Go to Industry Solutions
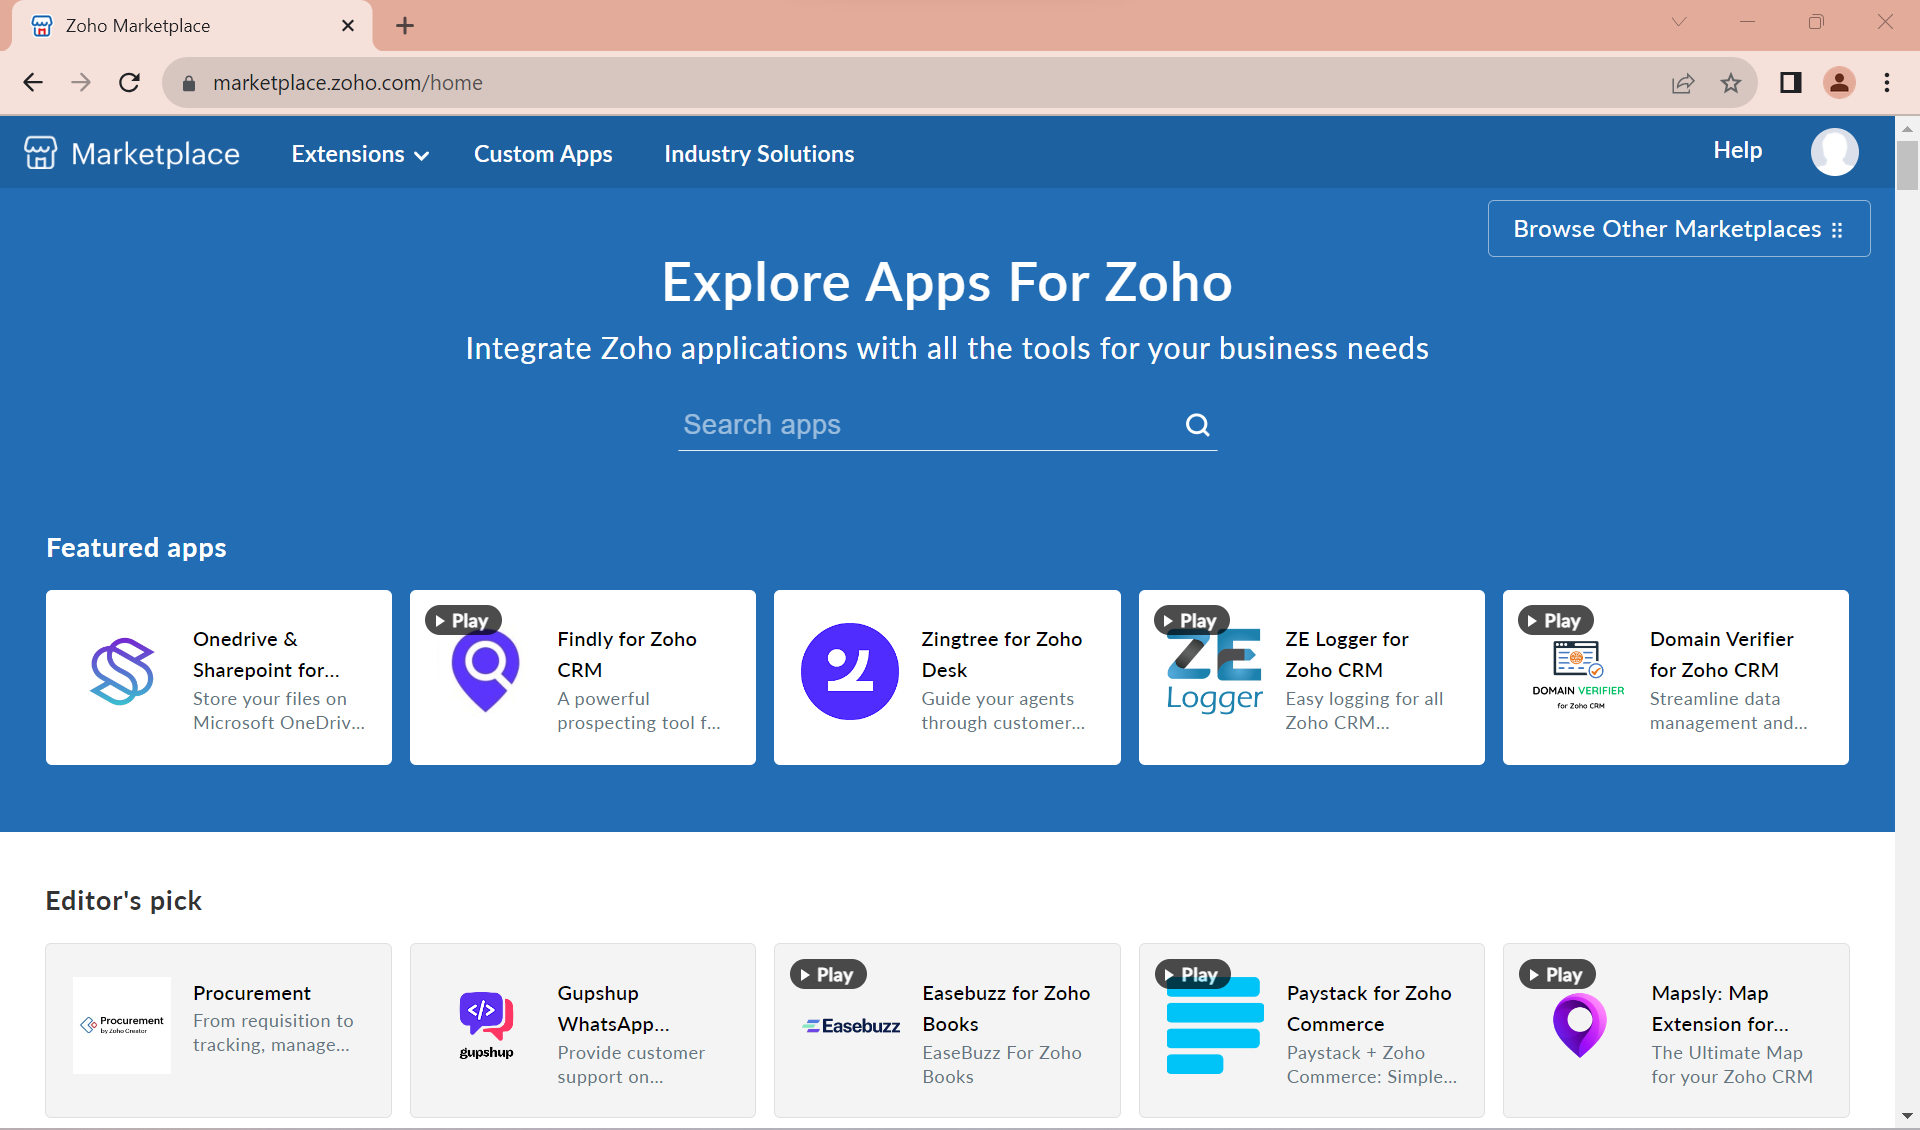This screenshot has width=1920, height=1130. (759, 154)
